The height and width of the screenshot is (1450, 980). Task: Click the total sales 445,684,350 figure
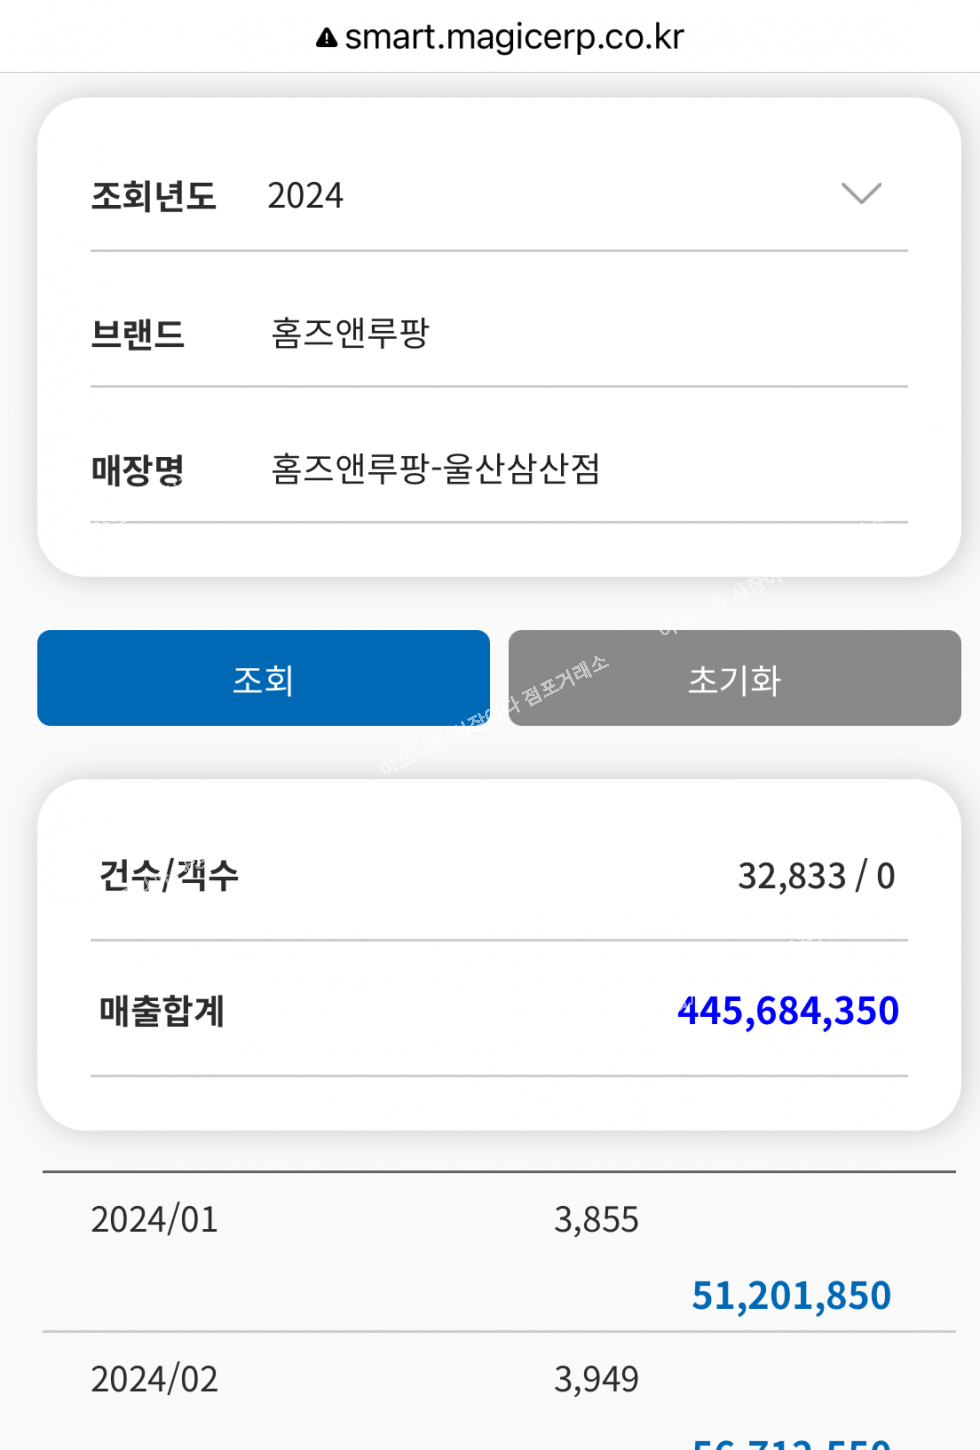coord(788,1011)
